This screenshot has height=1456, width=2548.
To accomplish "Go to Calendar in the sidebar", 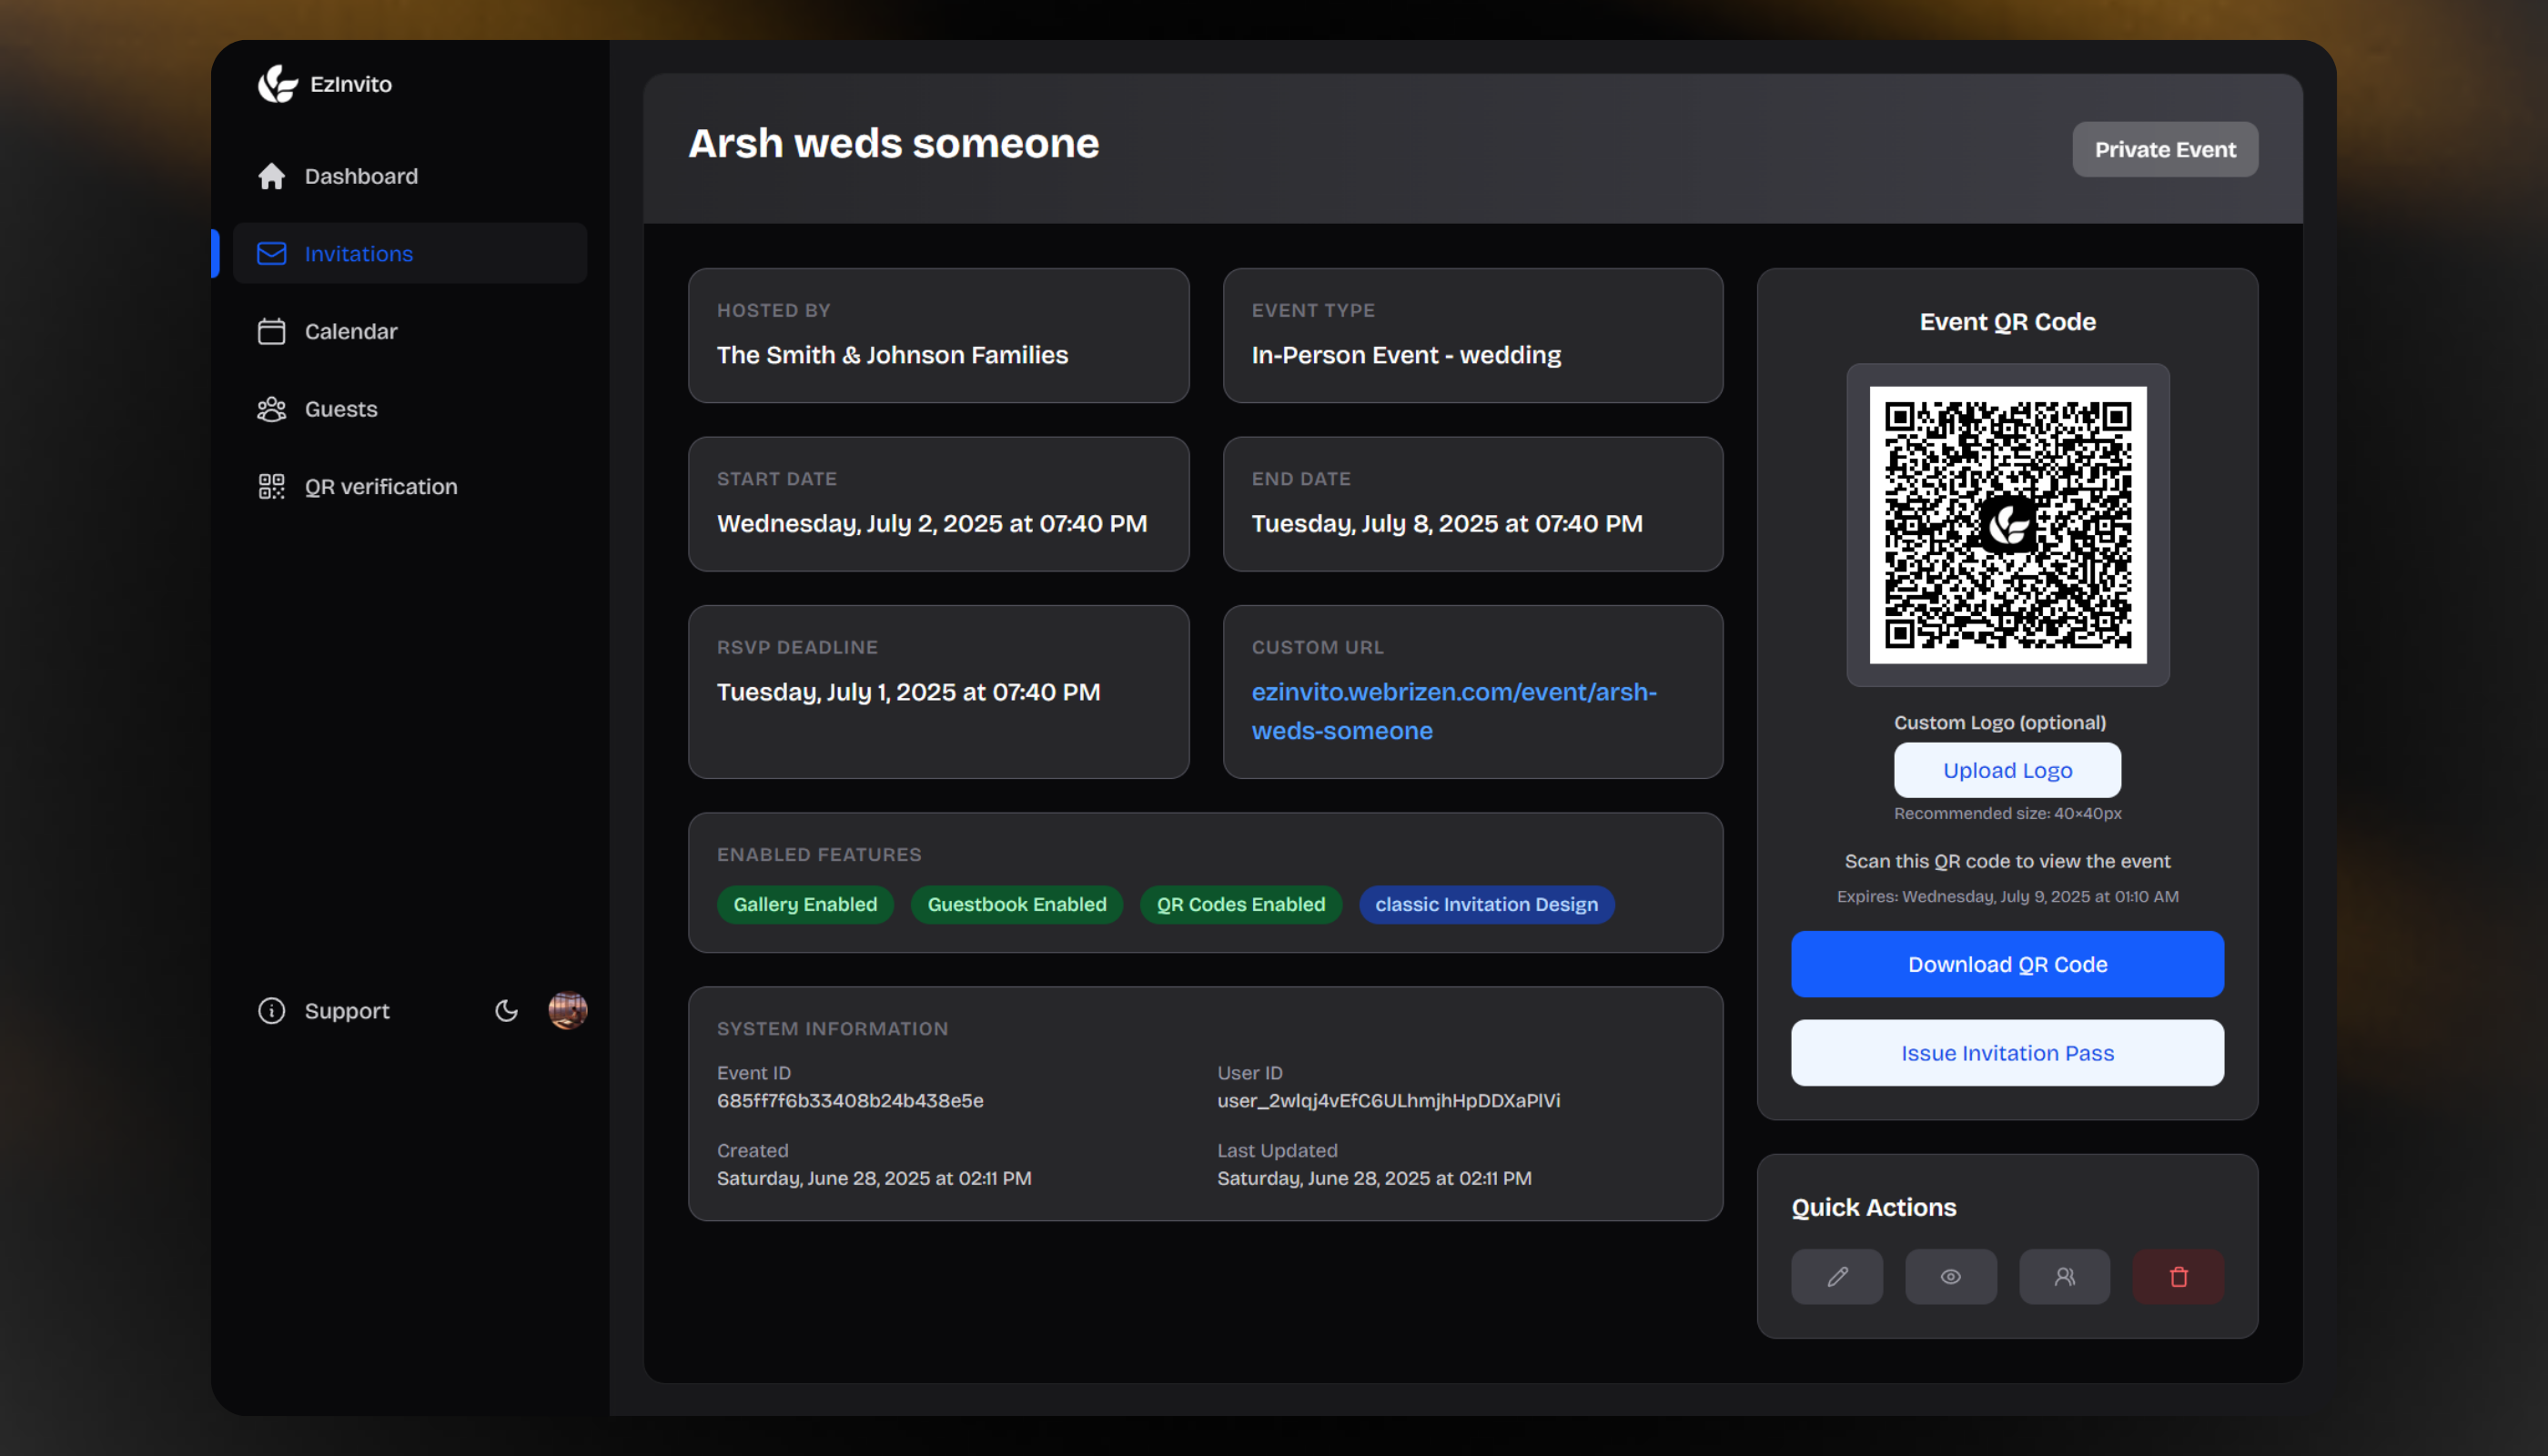I will (x=409, y=331).
